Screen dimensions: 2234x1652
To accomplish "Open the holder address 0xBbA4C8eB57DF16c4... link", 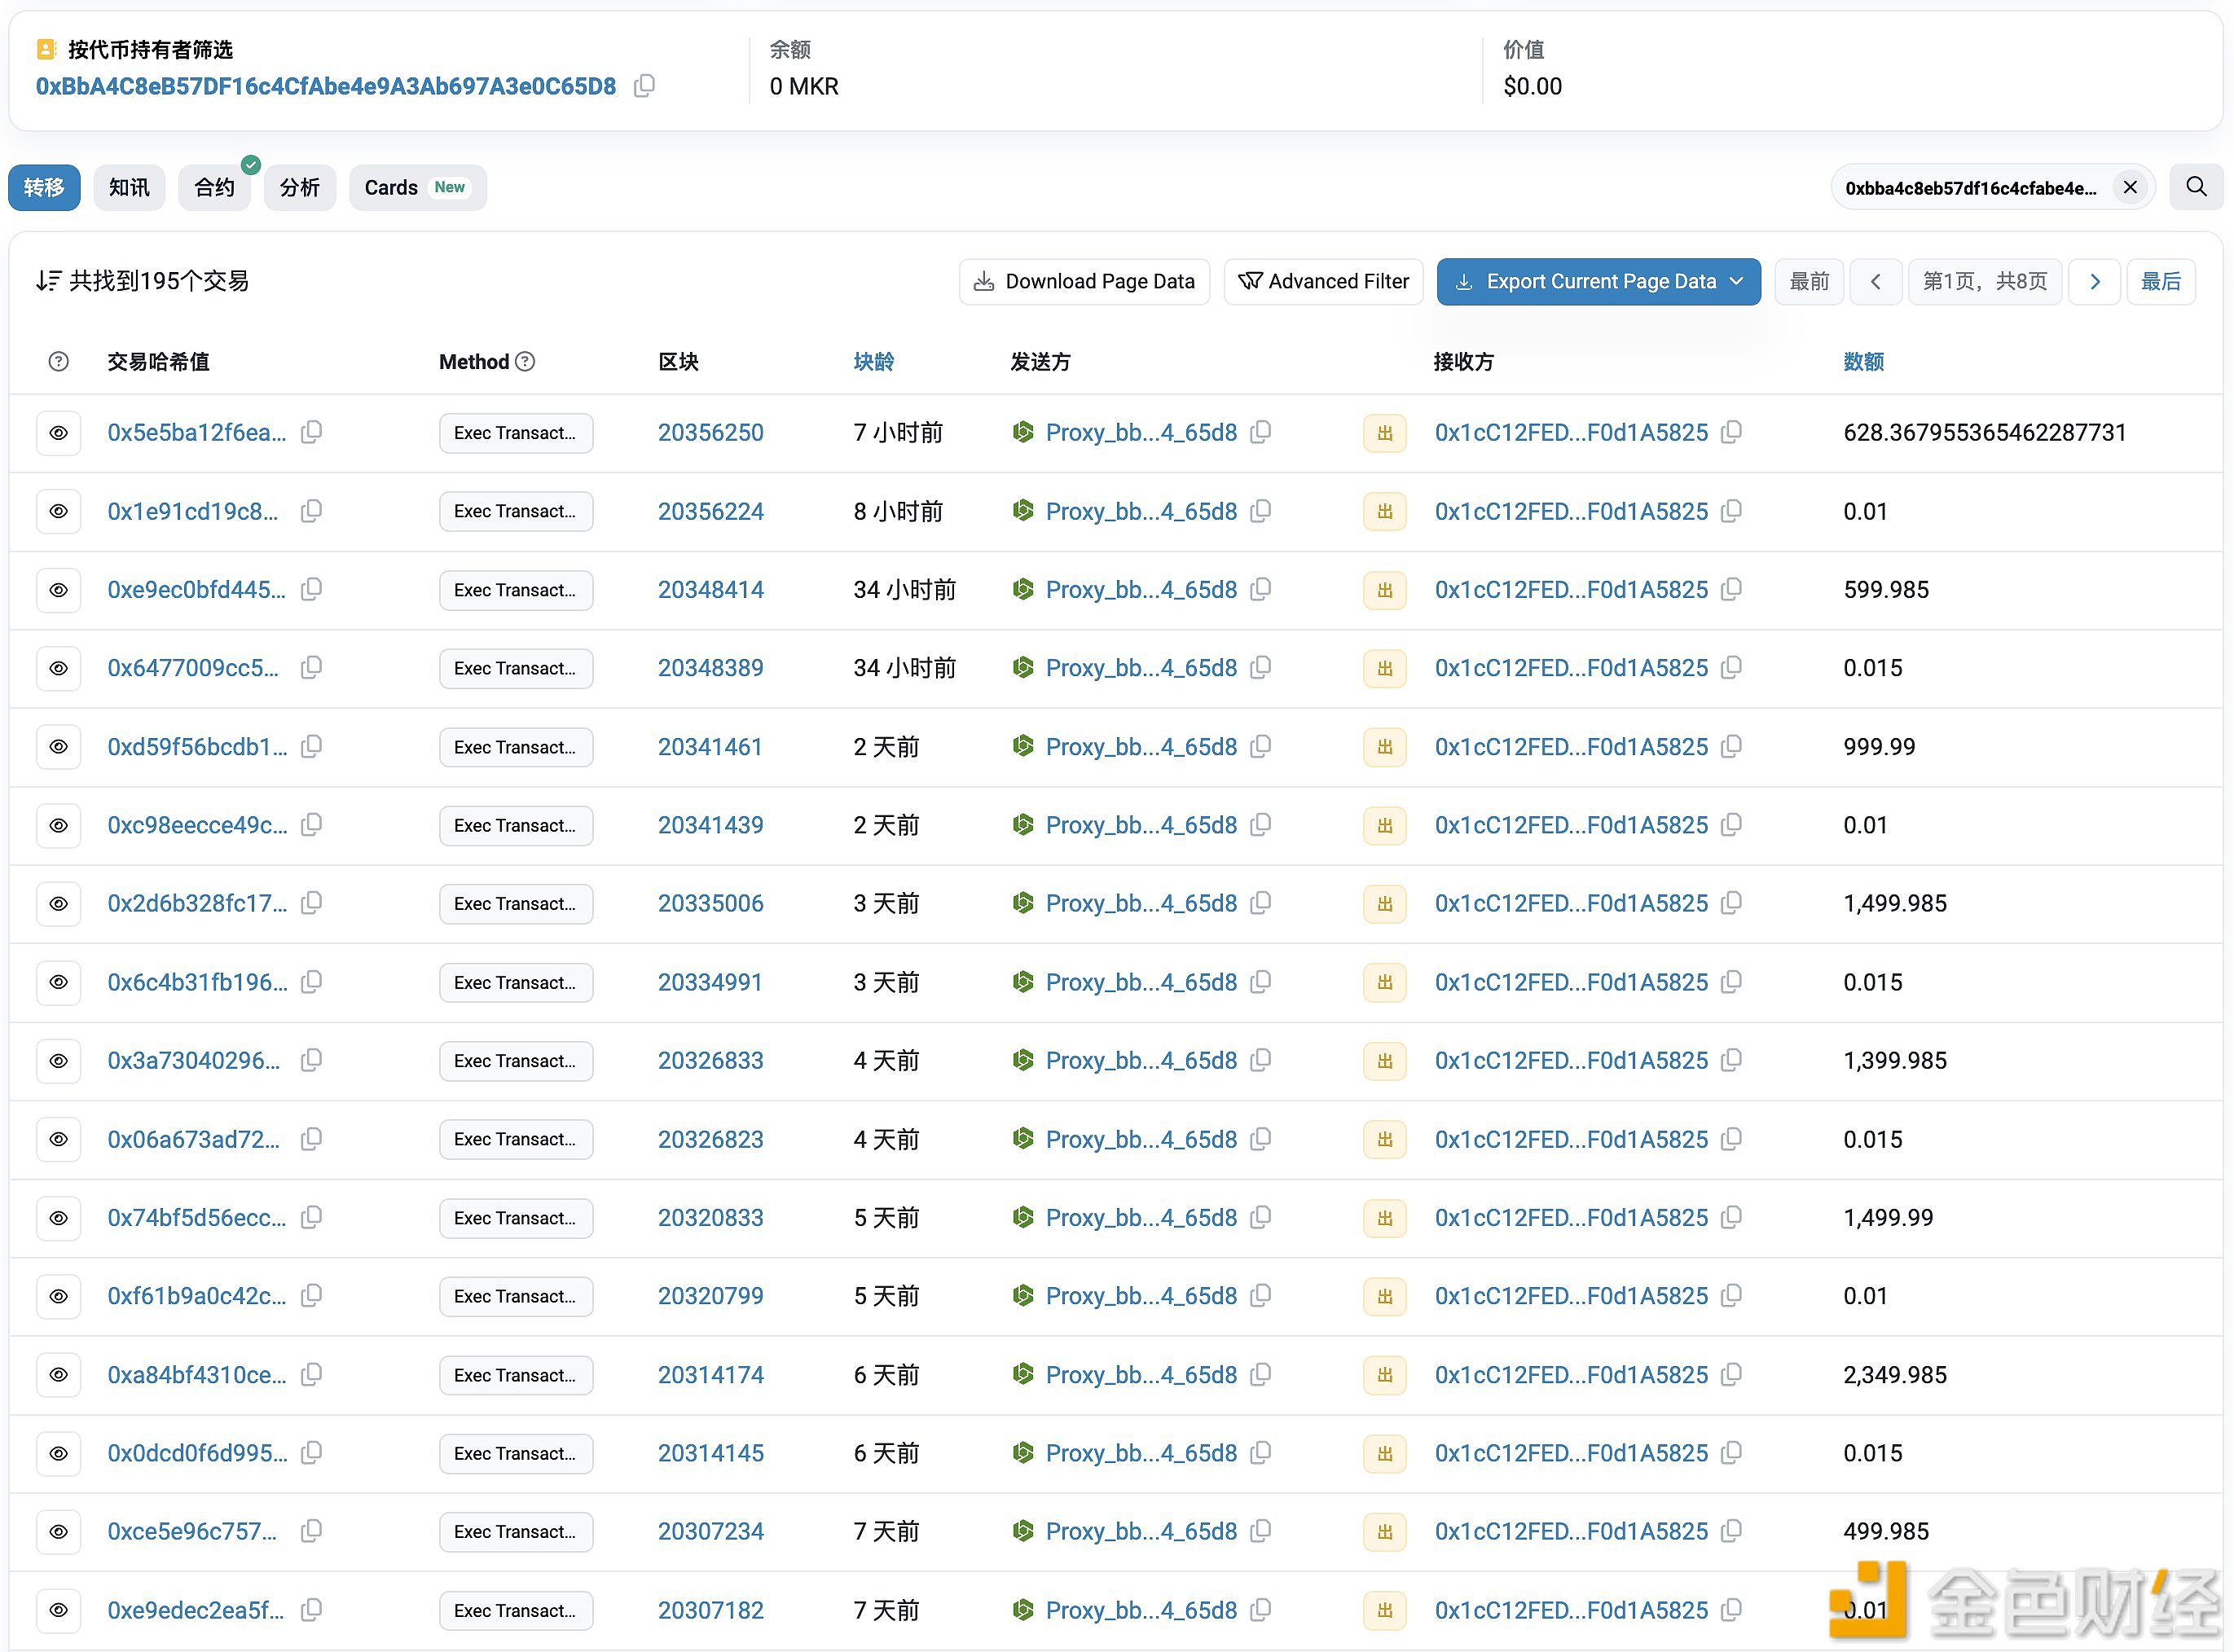I will click(326, 86).
